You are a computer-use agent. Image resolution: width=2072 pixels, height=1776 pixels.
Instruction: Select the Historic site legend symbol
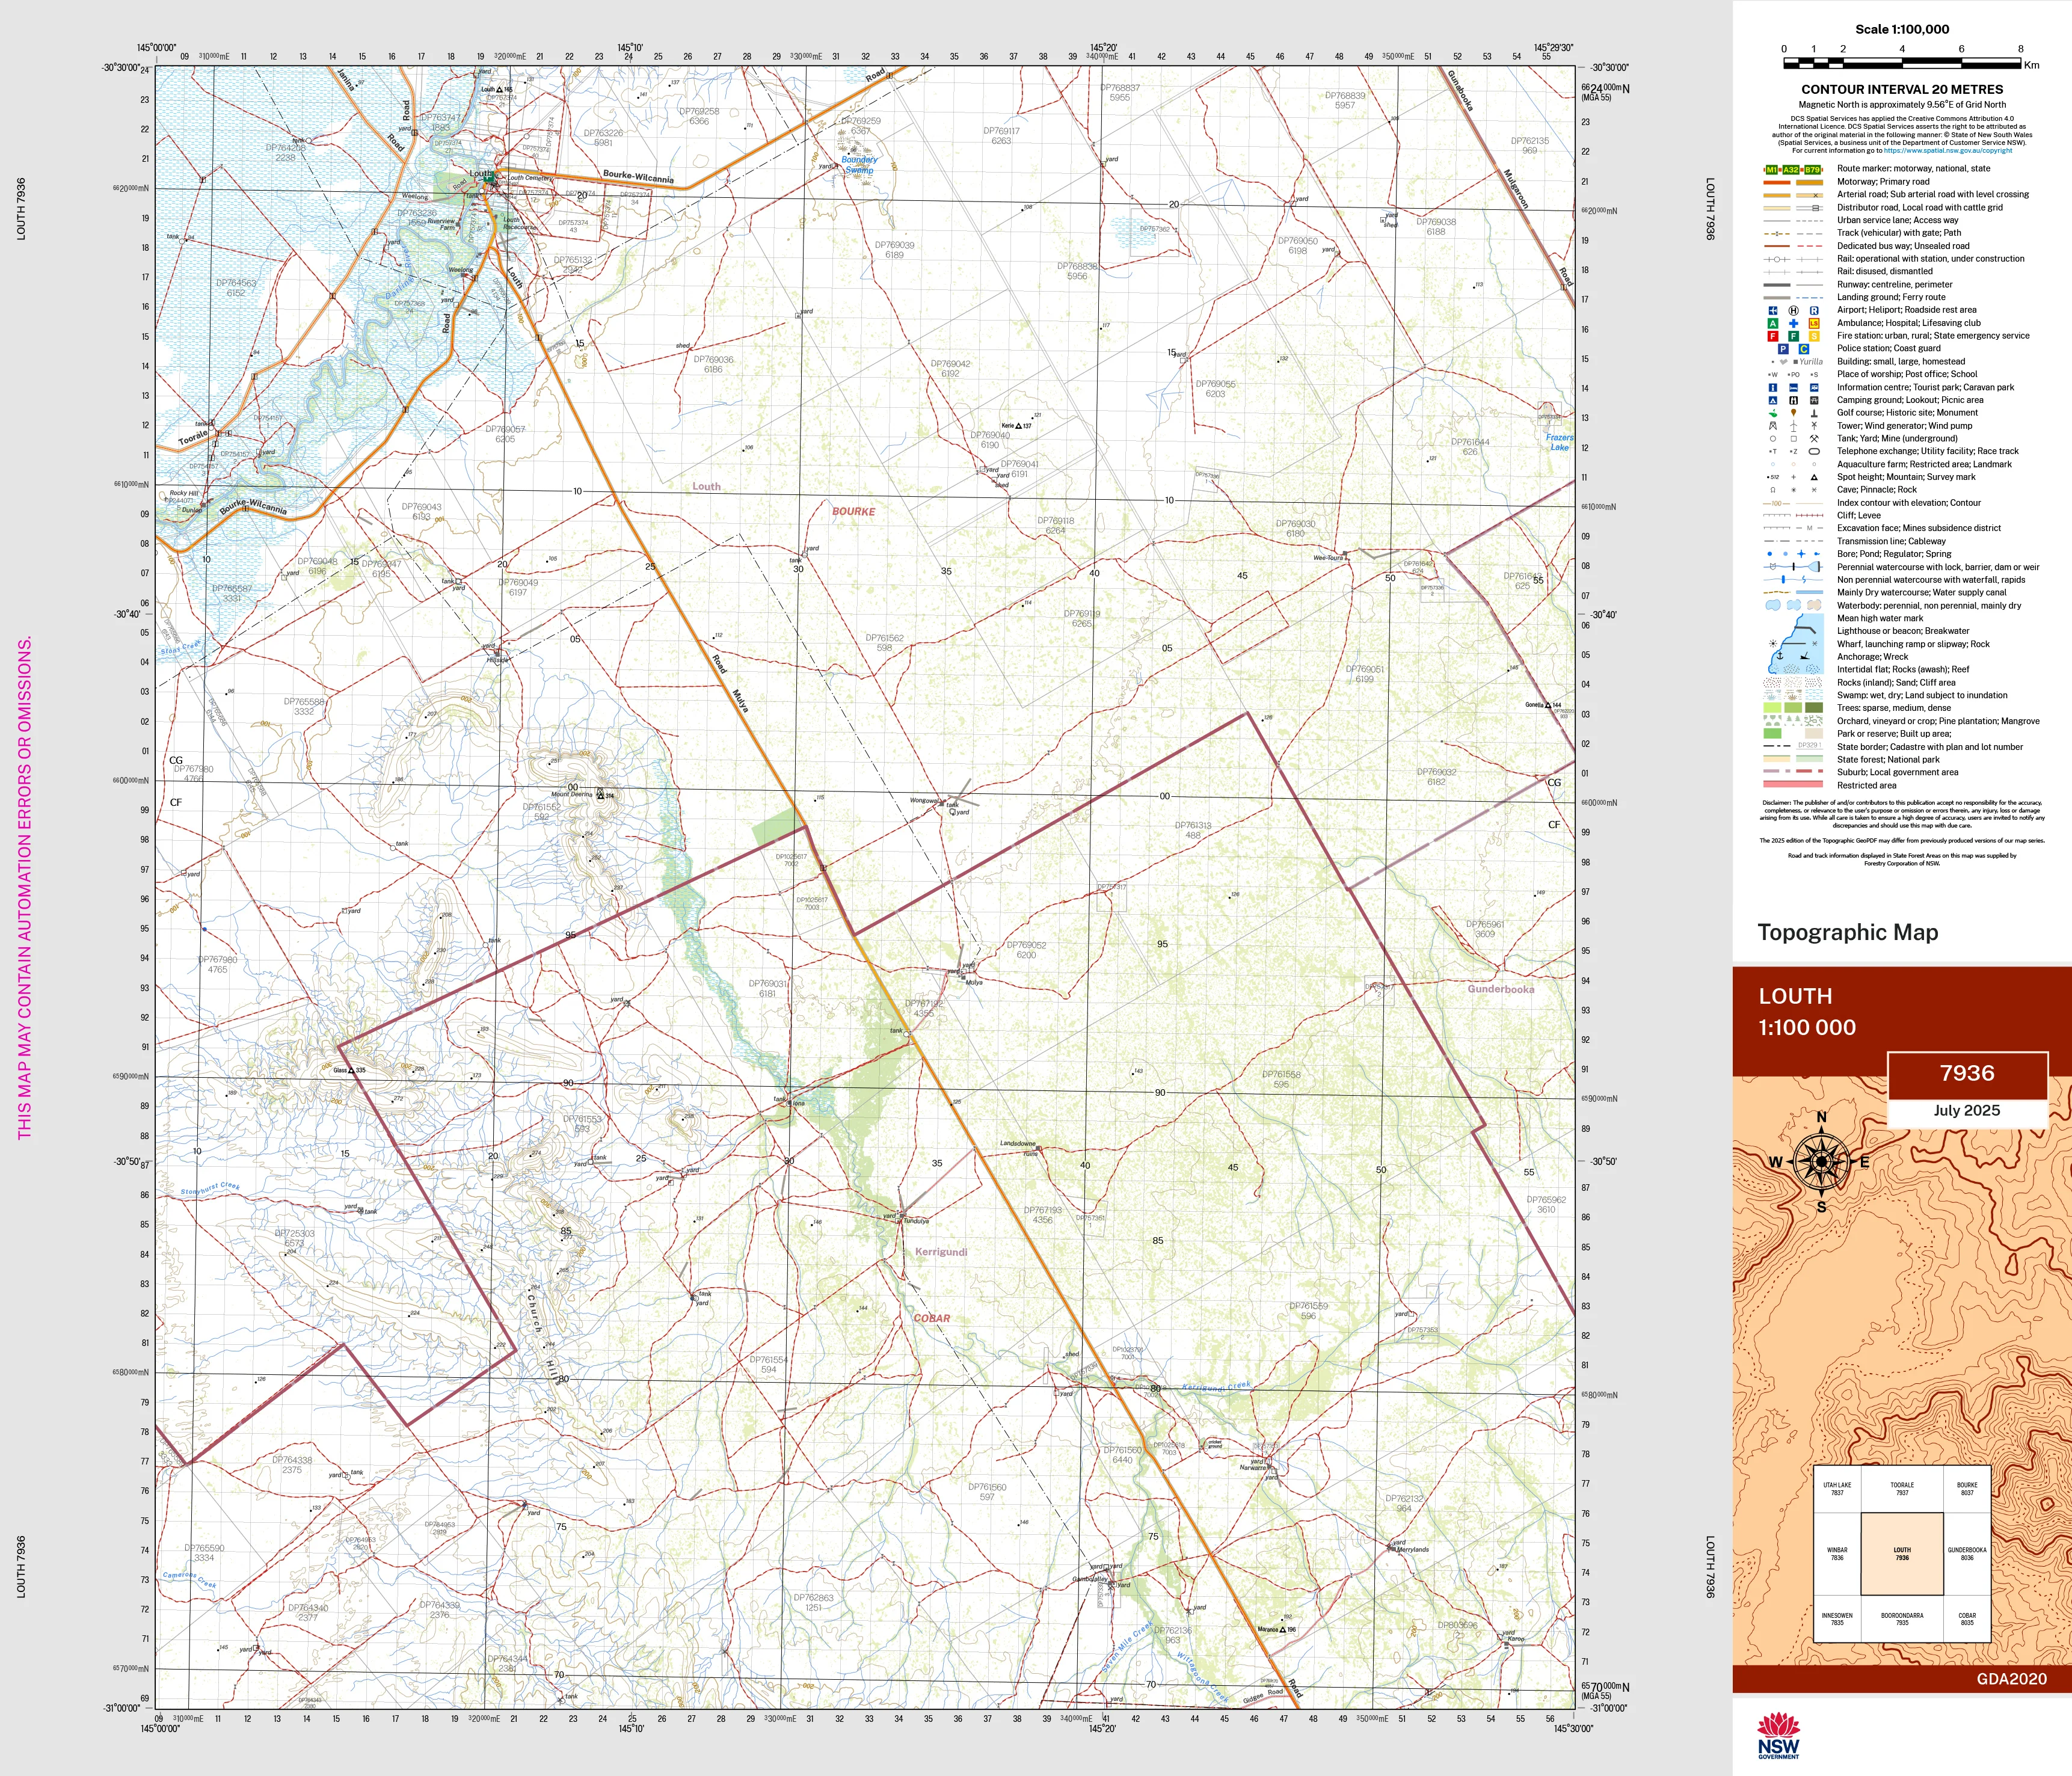[1794, 412]
